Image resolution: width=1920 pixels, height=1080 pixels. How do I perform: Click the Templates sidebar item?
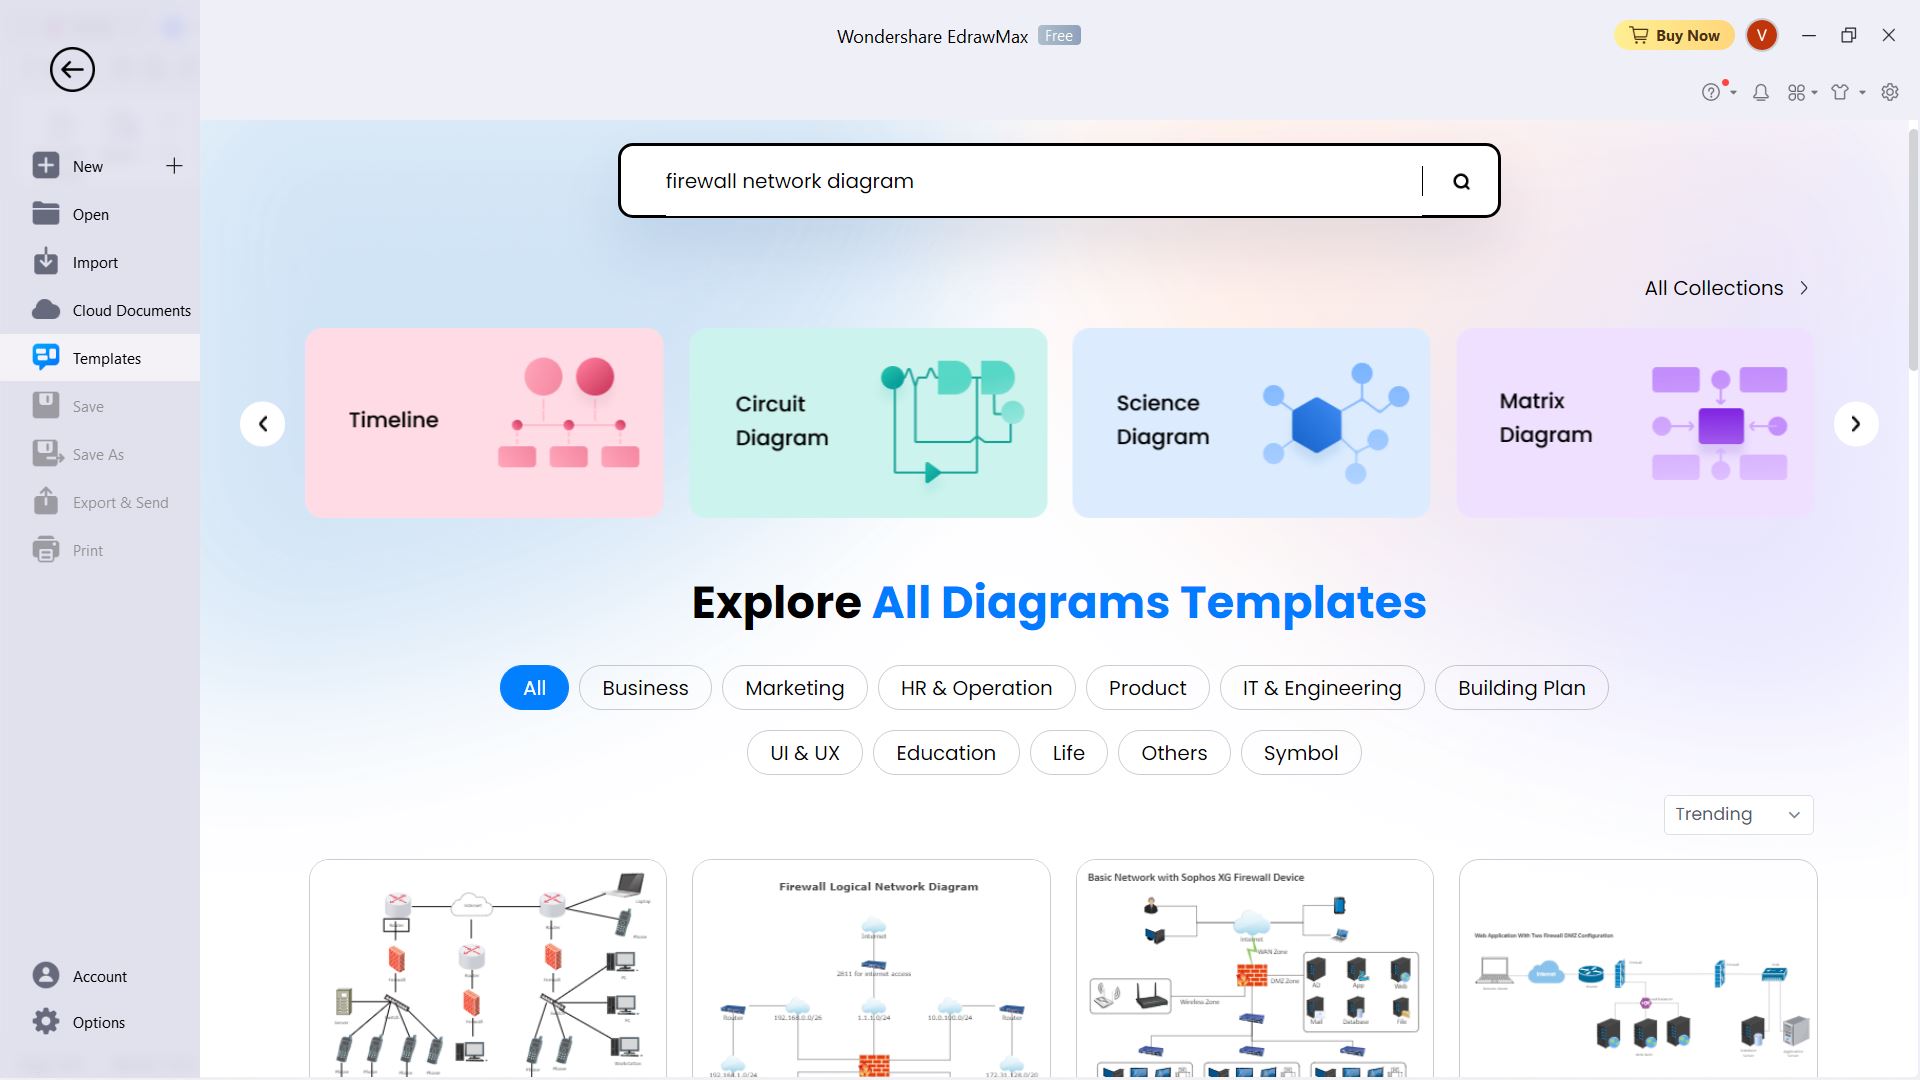pos(105,357)
